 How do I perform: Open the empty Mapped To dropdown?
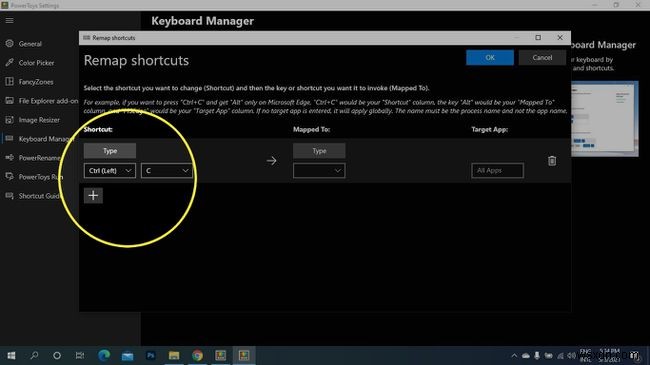coord(319,170)
